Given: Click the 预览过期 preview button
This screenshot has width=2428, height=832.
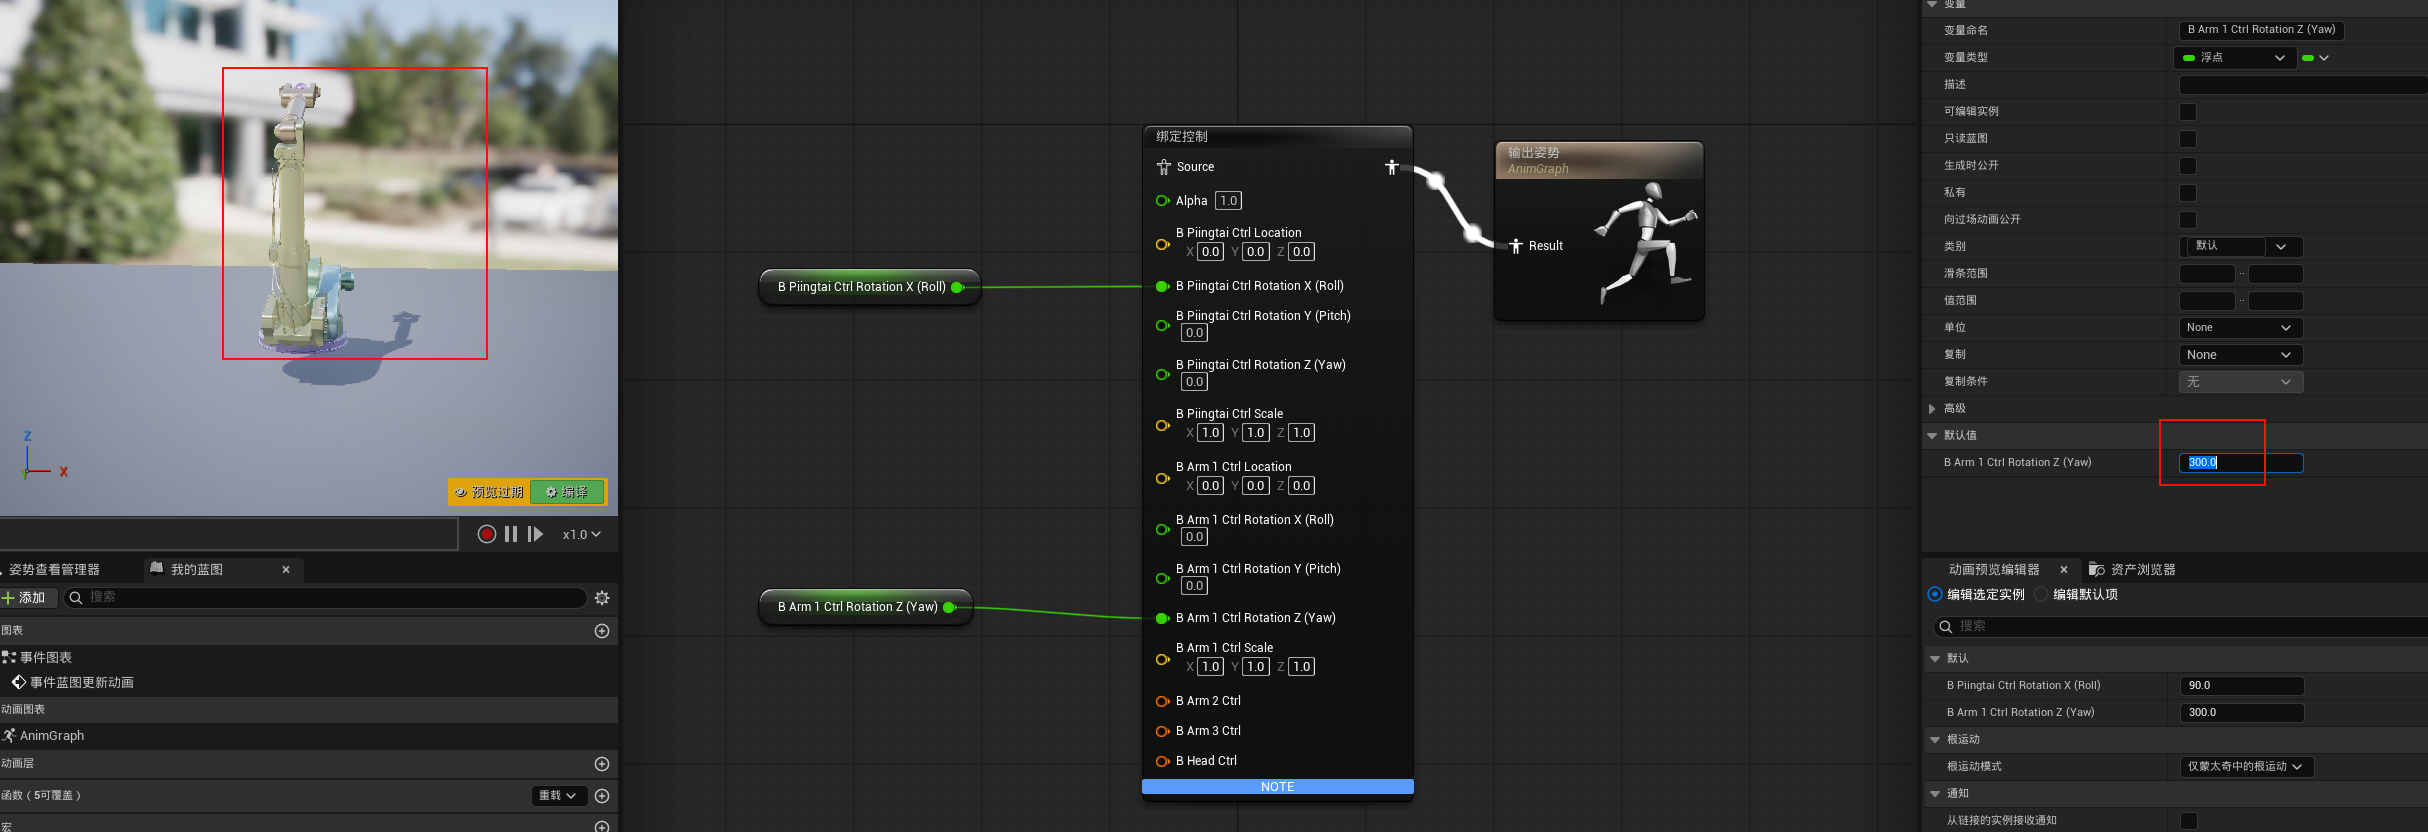Looking at the screenshot, I should pyautogui.click(x=488, y=492).
